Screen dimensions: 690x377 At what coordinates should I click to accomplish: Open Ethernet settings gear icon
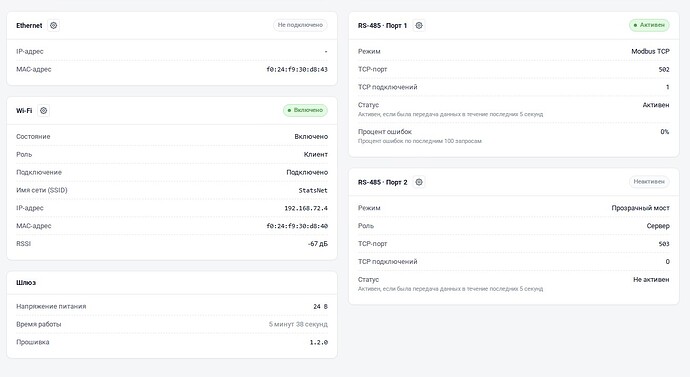[53, 26]
